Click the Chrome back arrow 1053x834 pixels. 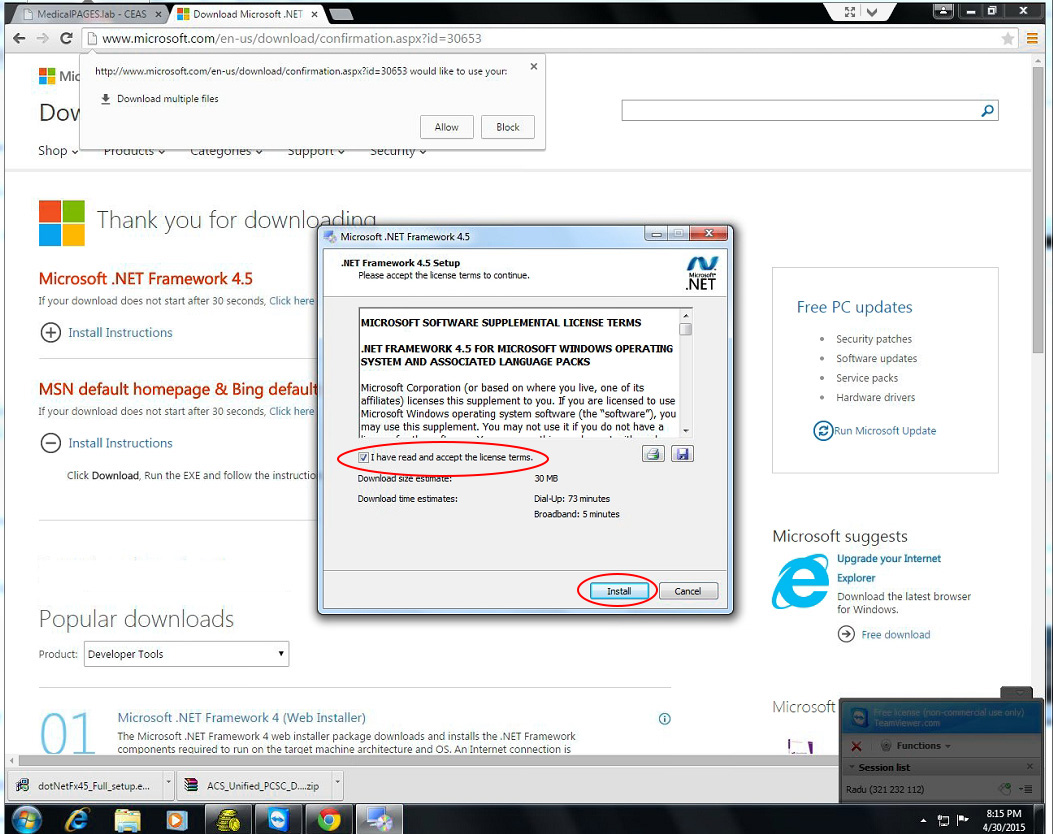[19, 38]
